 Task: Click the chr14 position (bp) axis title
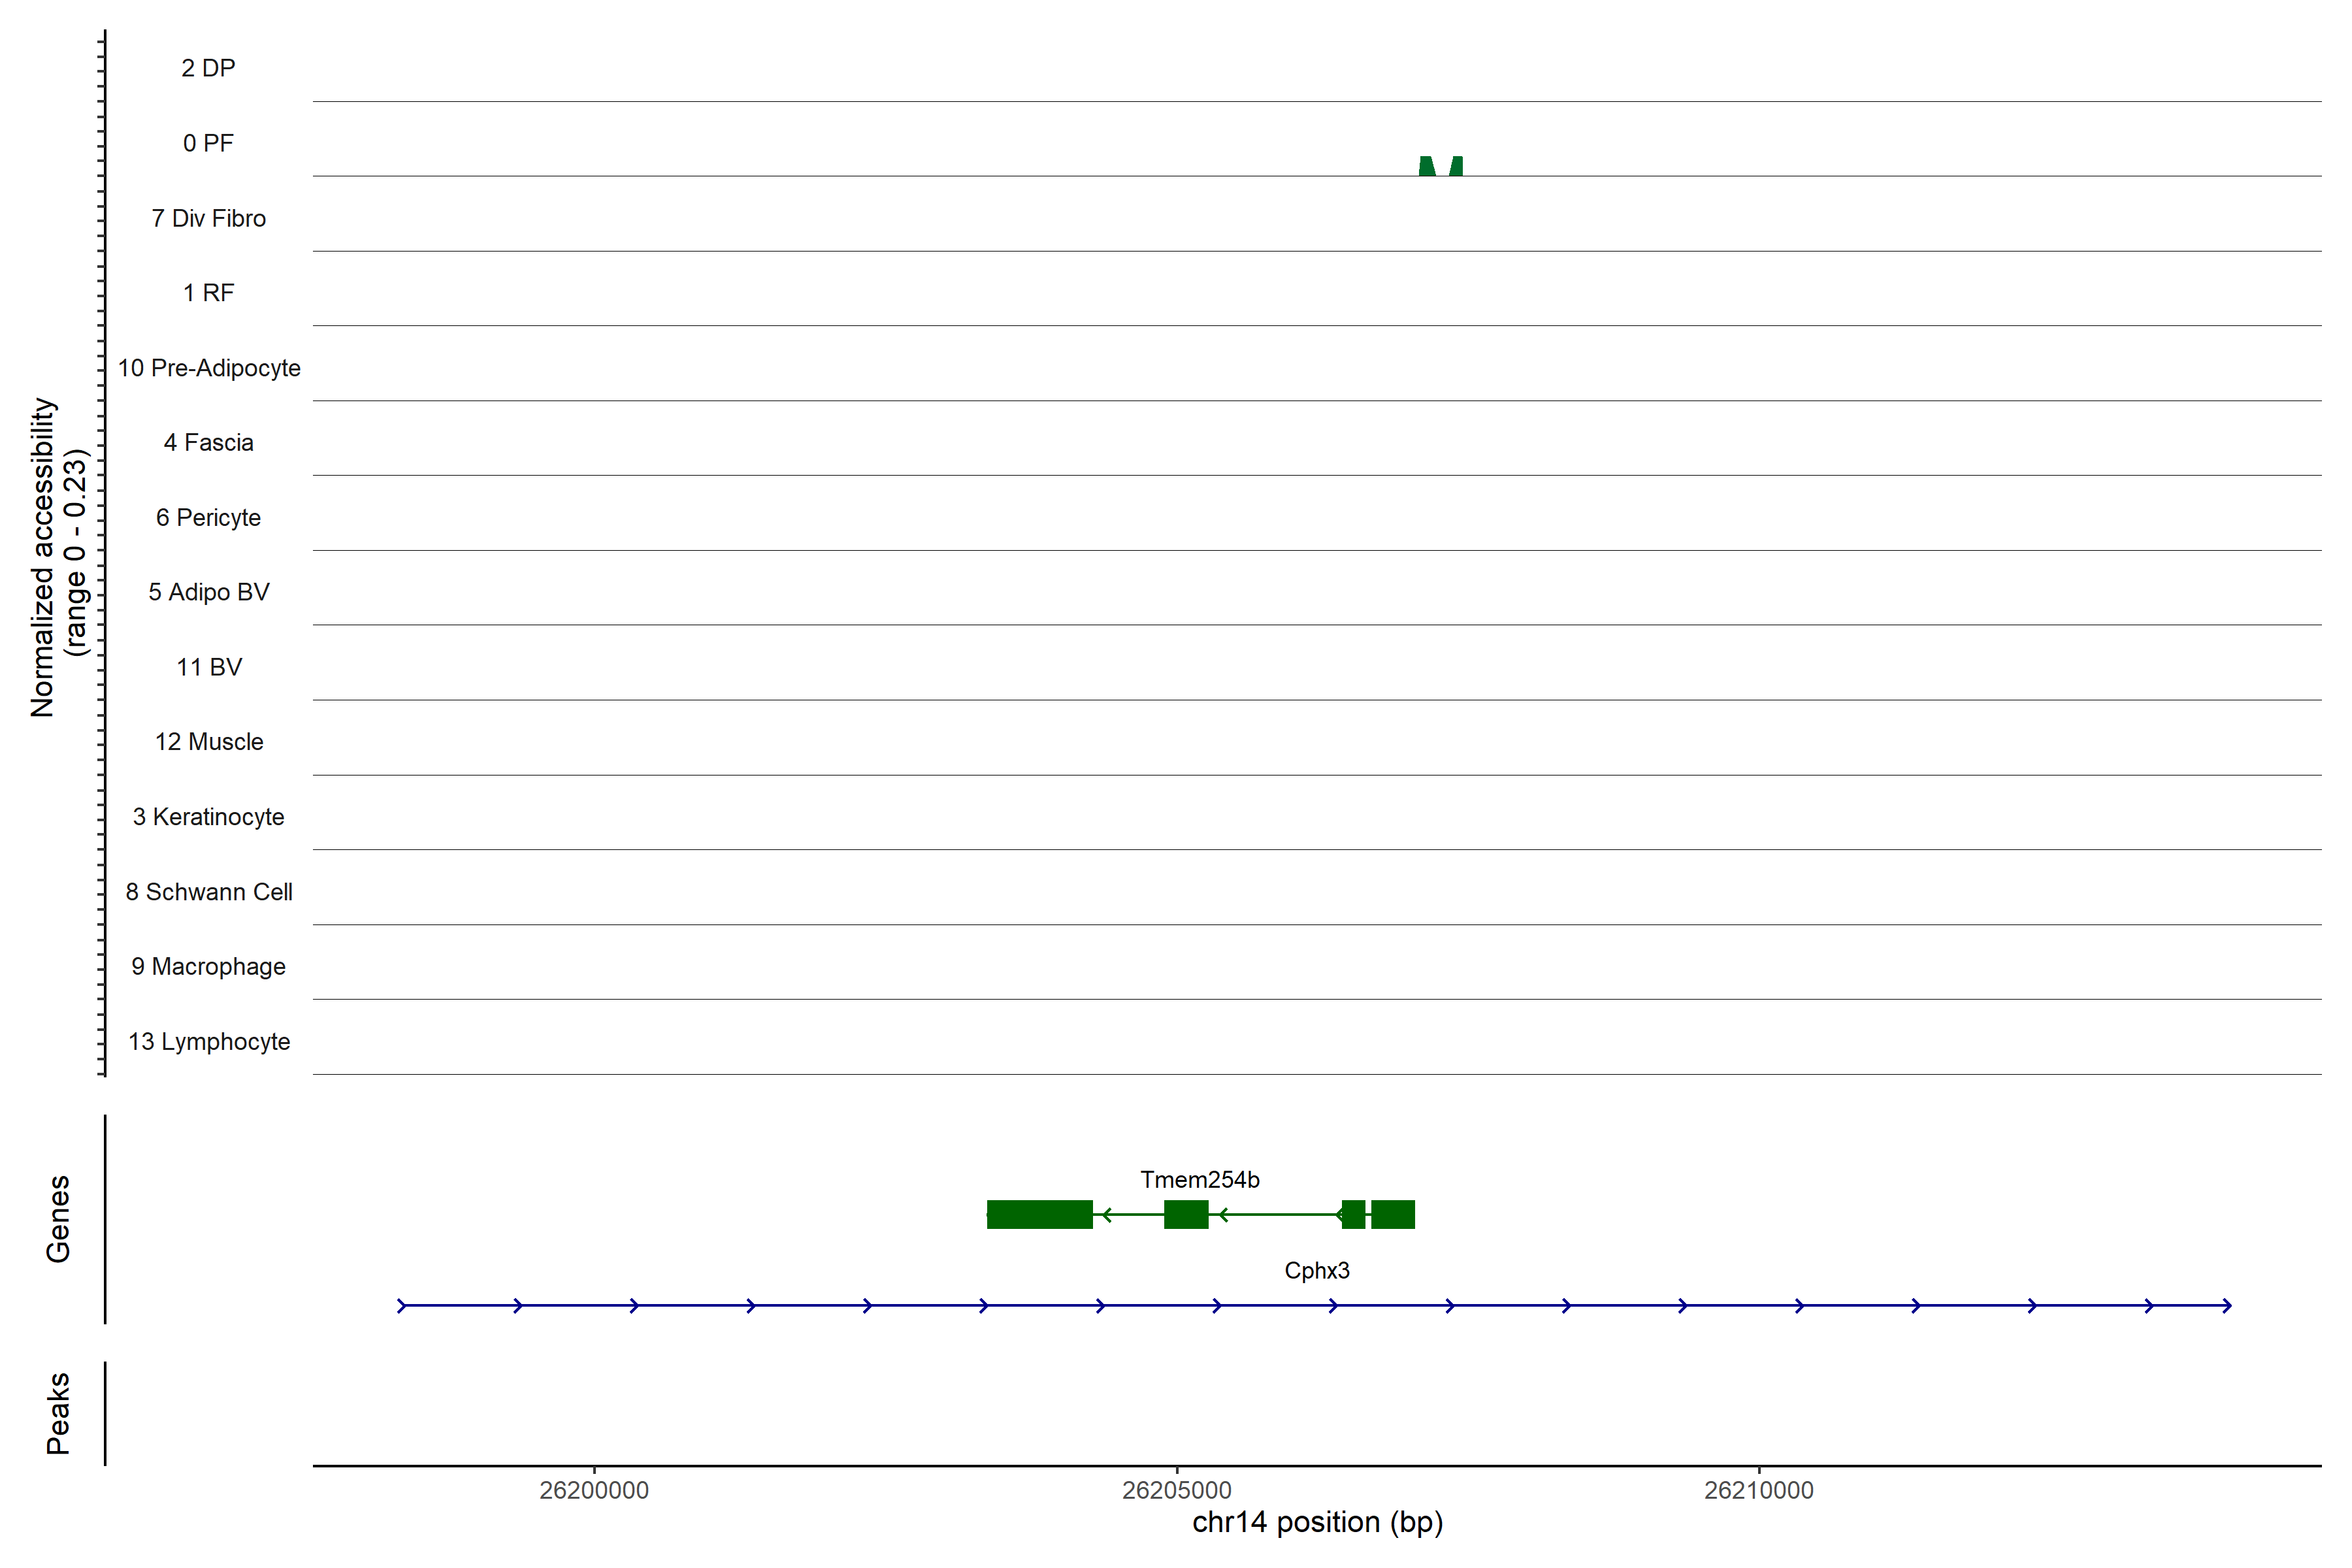[1317, 1522]
